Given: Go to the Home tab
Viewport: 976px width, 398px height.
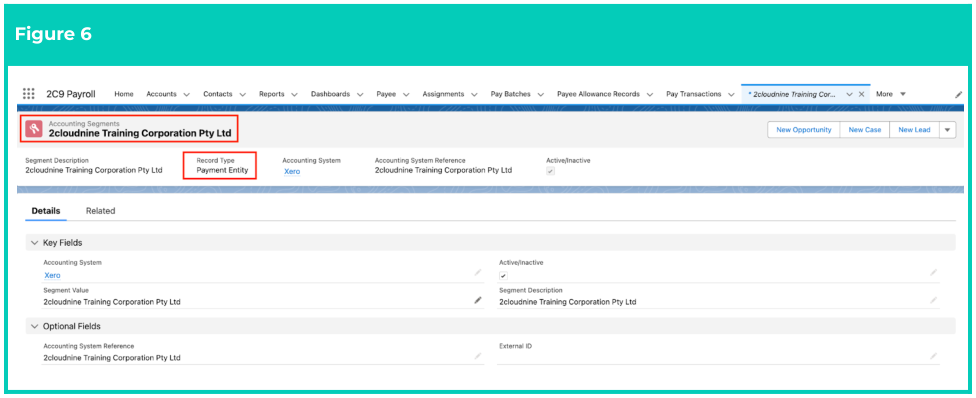Looking at the screenshot, I should [124, 94].
